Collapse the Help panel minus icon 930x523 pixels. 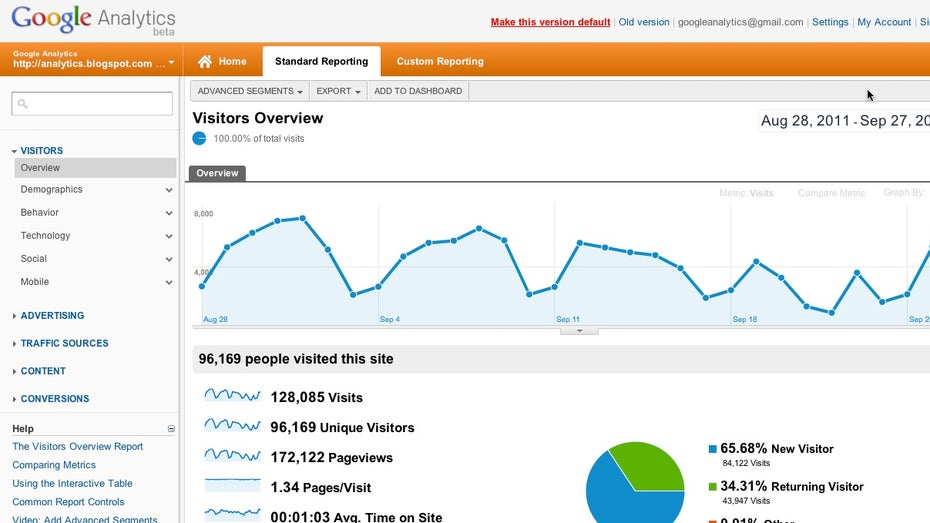(171, 428)
